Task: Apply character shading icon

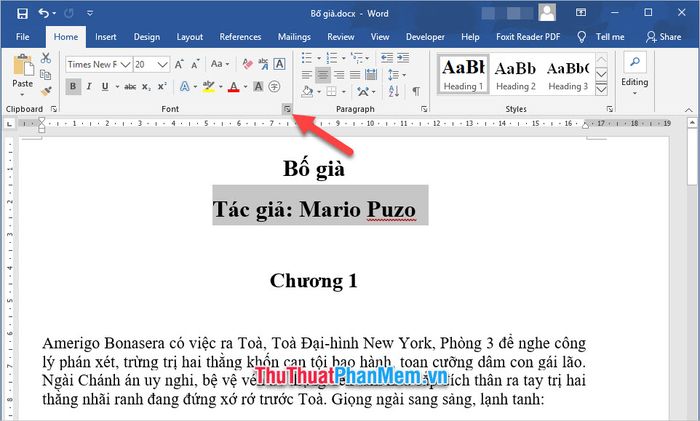Action: pyautogui.click(x=258, y=87)
